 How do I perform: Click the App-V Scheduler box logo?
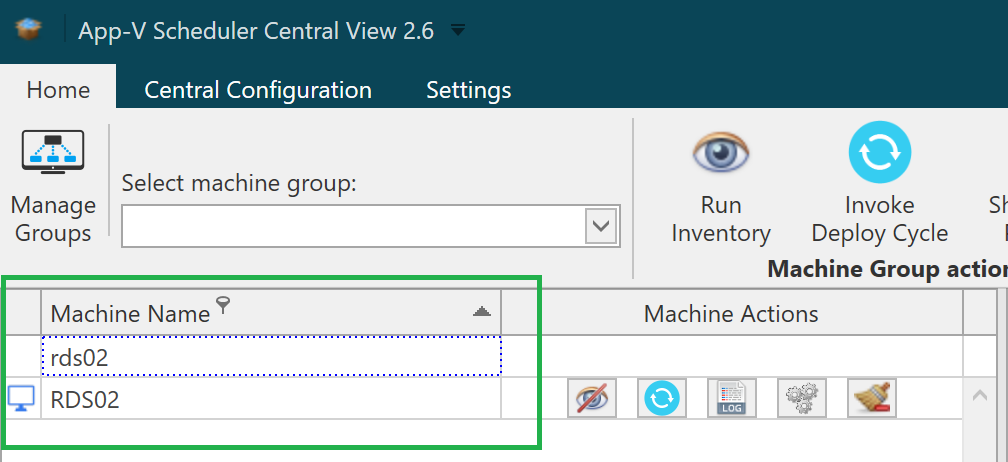coord(31,29)
